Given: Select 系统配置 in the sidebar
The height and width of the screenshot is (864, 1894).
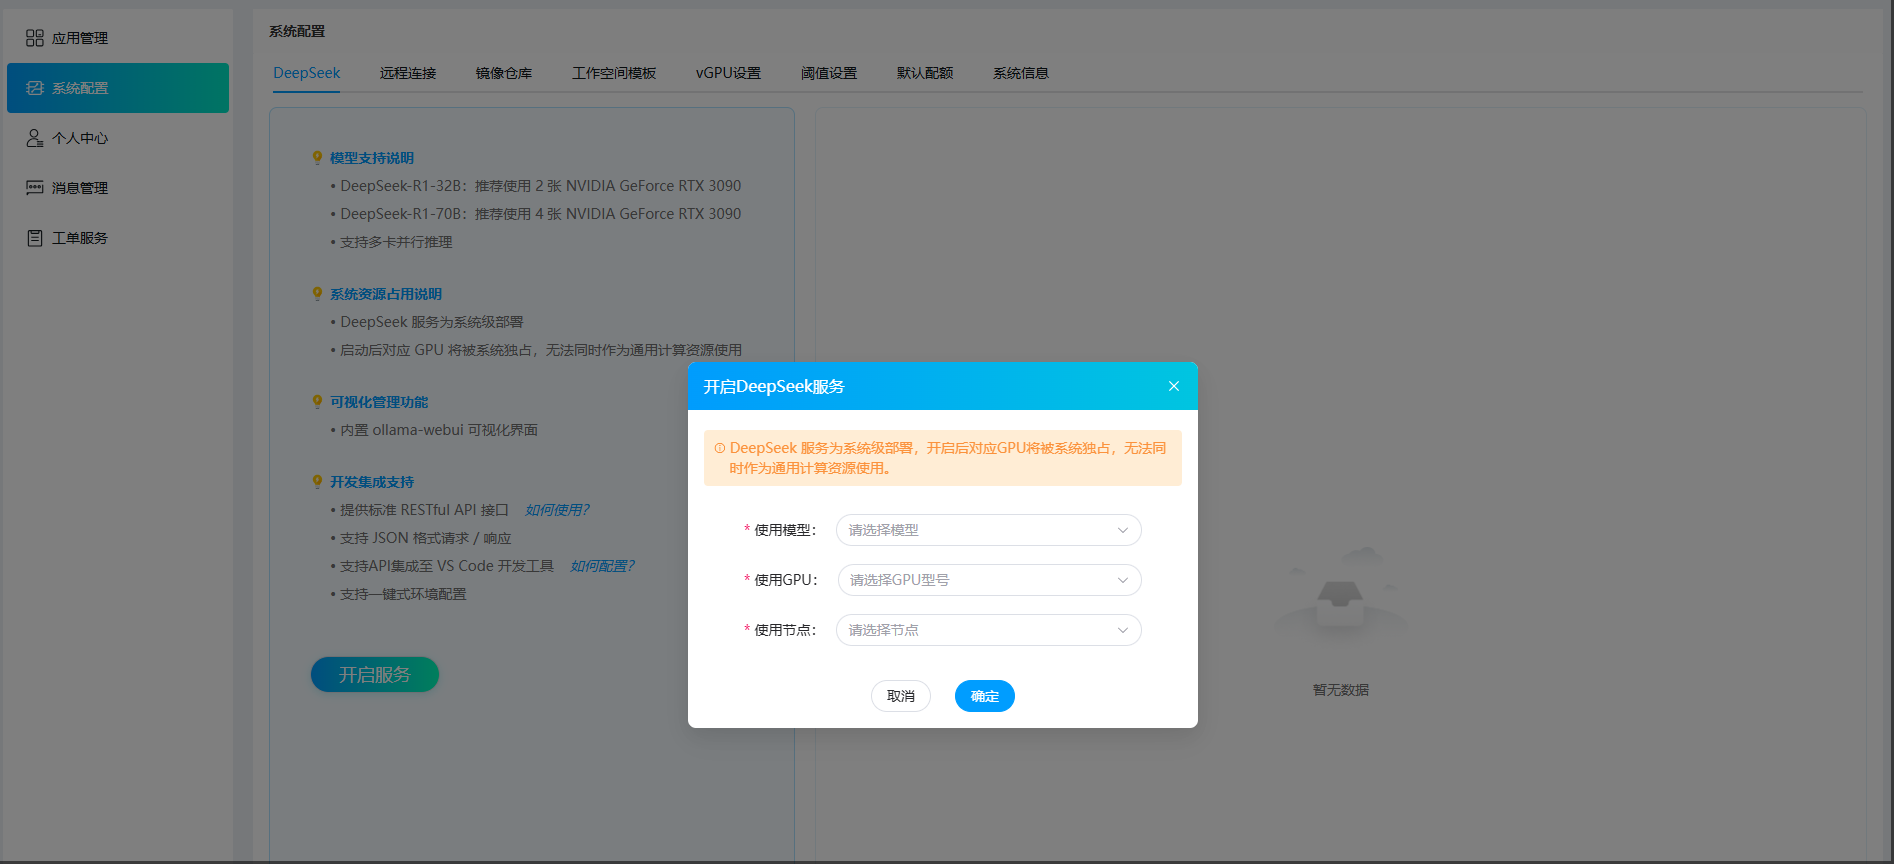Looking at the screenshot, I should (x=118, y=88).
